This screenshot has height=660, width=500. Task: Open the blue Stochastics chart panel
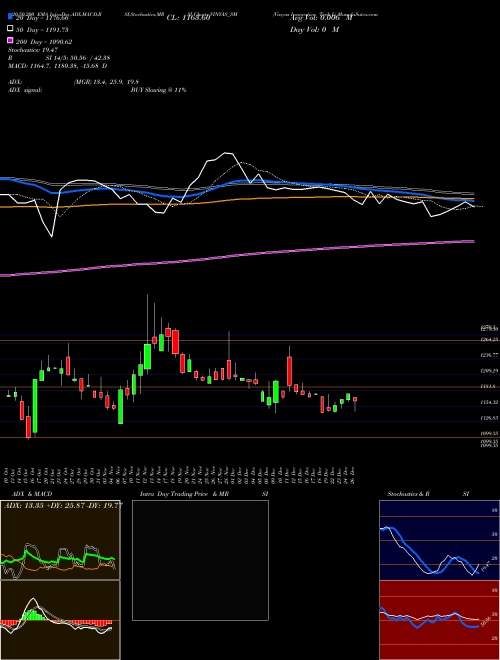(439, 540)
